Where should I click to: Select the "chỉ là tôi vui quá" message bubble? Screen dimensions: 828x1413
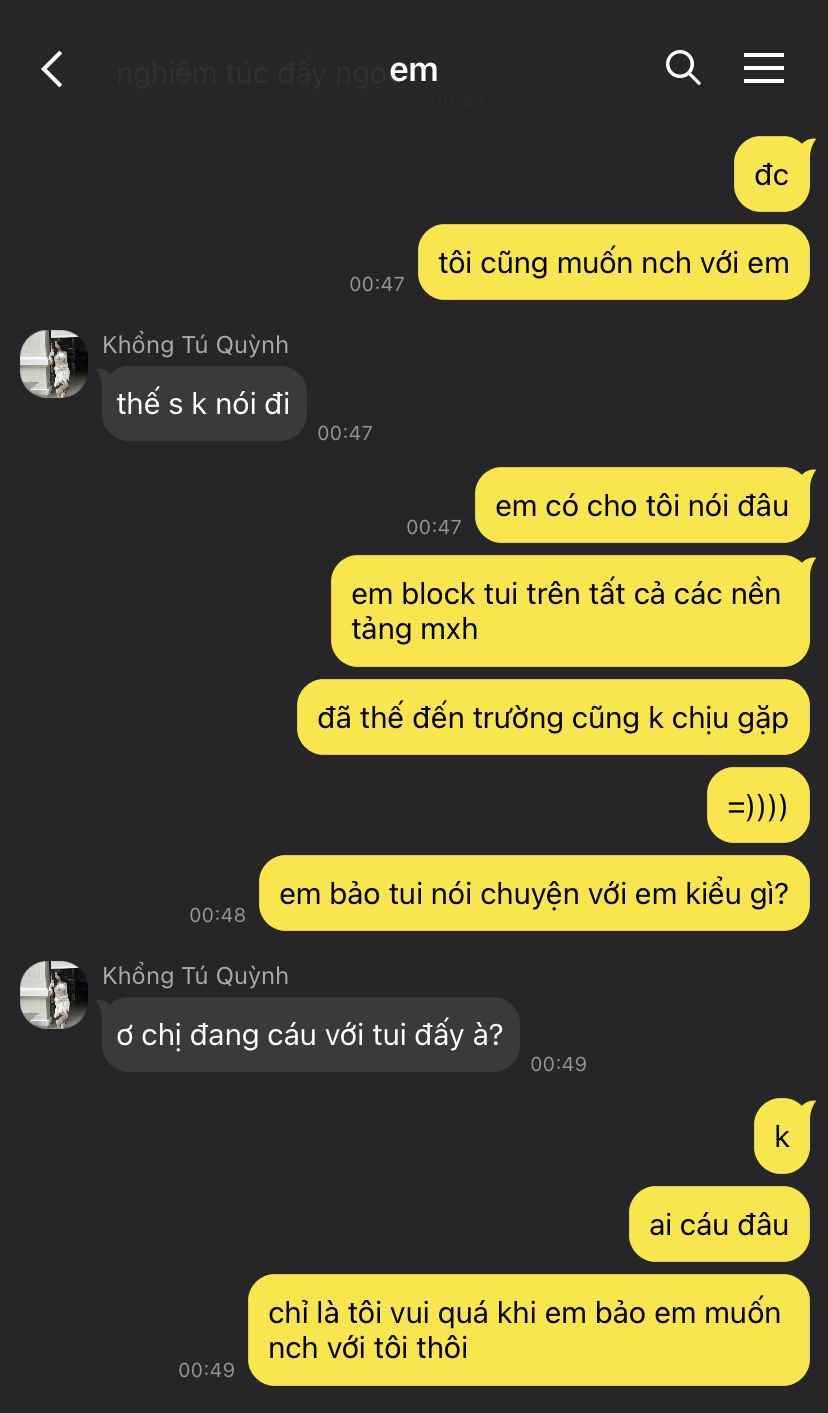(529, 1330)
